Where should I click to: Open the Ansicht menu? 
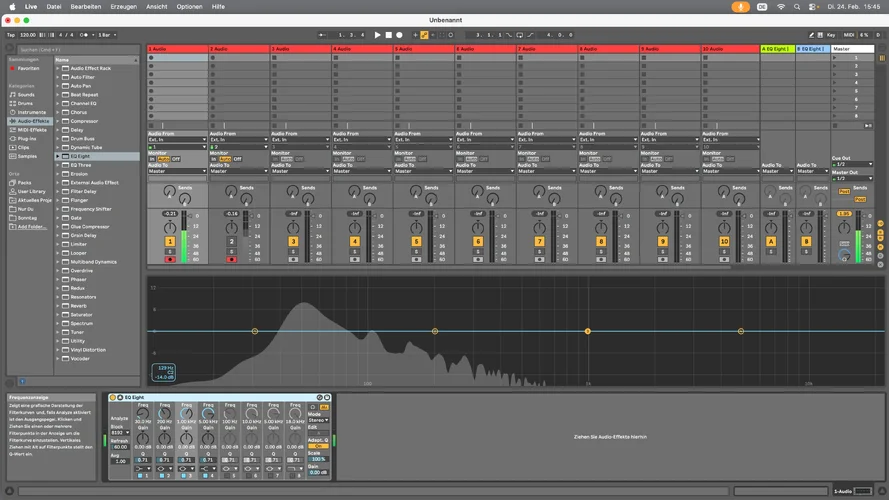[156, 6]
